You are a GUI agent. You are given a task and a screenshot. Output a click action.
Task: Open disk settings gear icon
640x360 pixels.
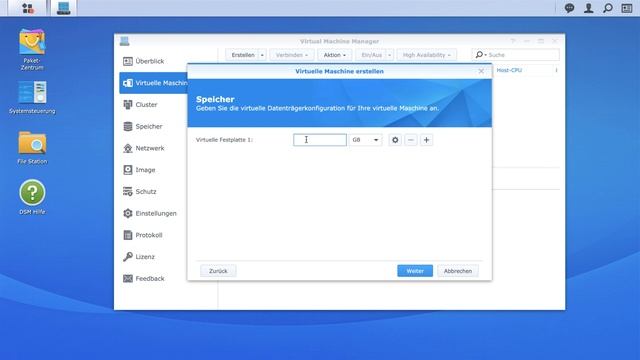395,140
